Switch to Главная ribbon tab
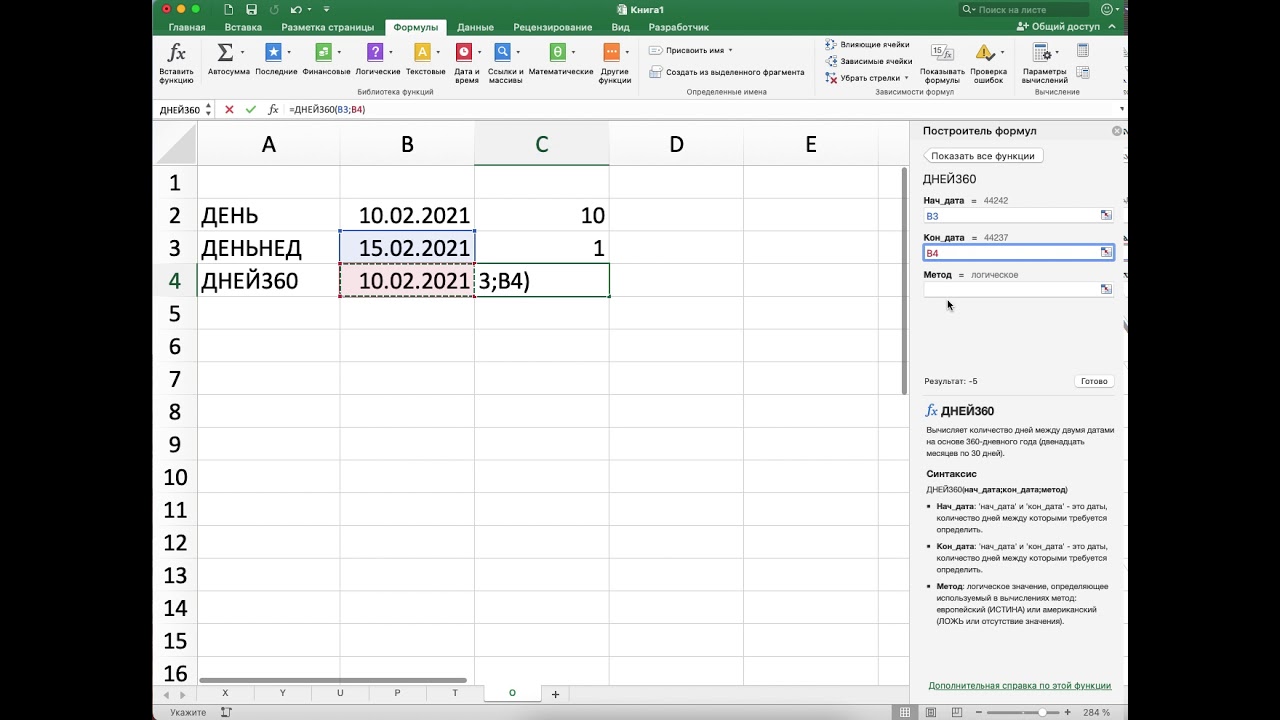Viewport: 1280px width, 720px height. [187, 27]
